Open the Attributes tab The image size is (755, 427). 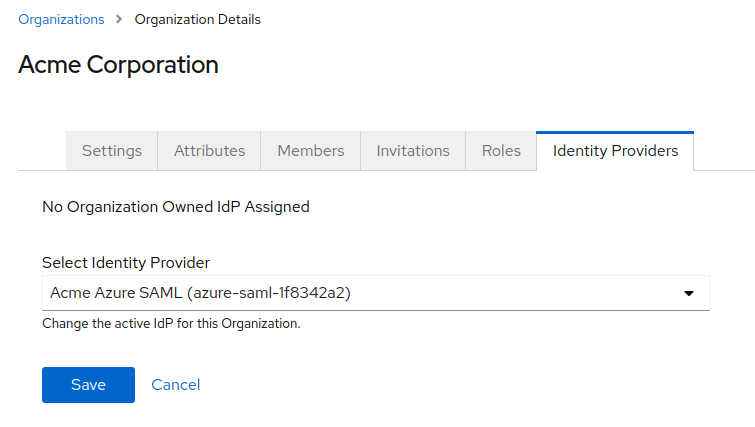click(209, 151)
